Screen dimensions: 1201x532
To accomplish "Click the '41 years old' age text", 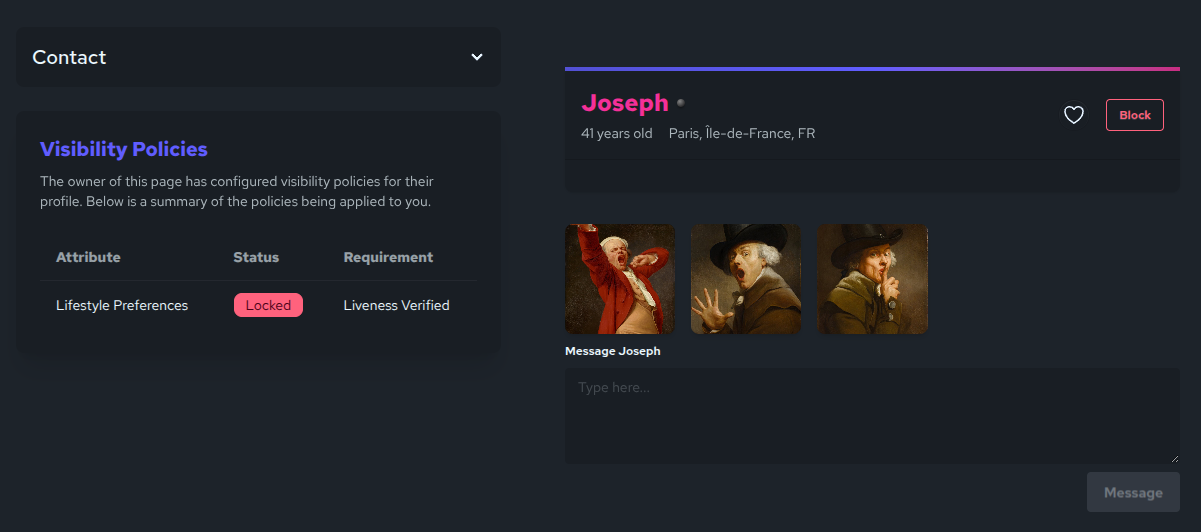I will pyautogui.click(x=617, y=133).
